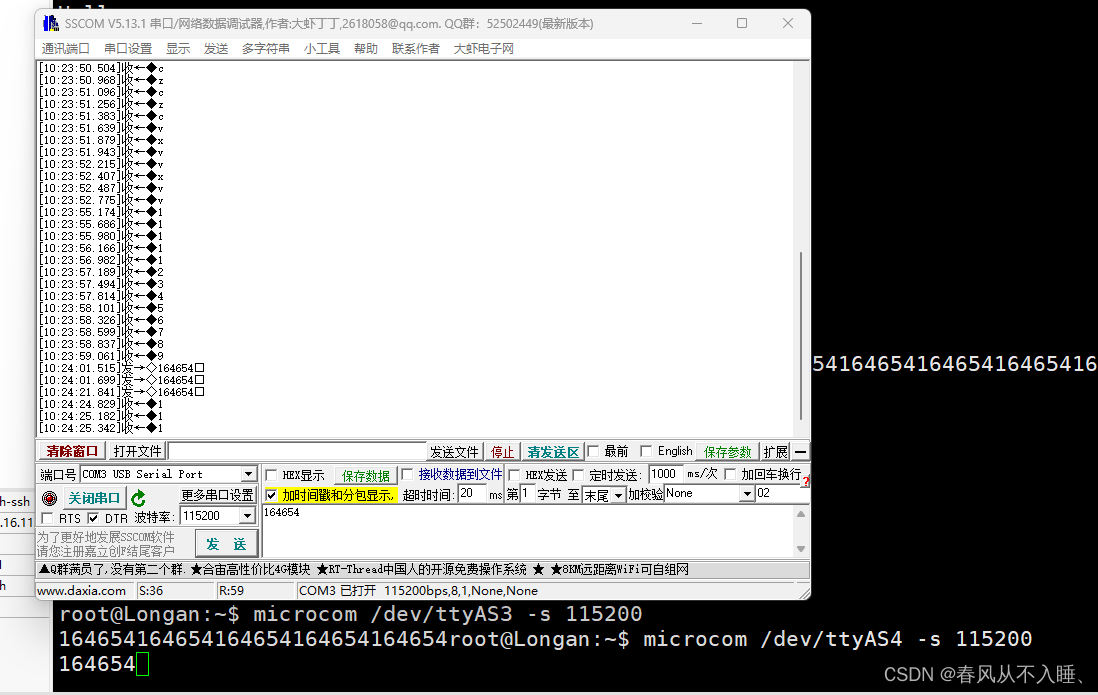The image size is (1098, 695).
Task: Click 停止 to stop sending
Action: pyautogui.click(x=503, y=451)
